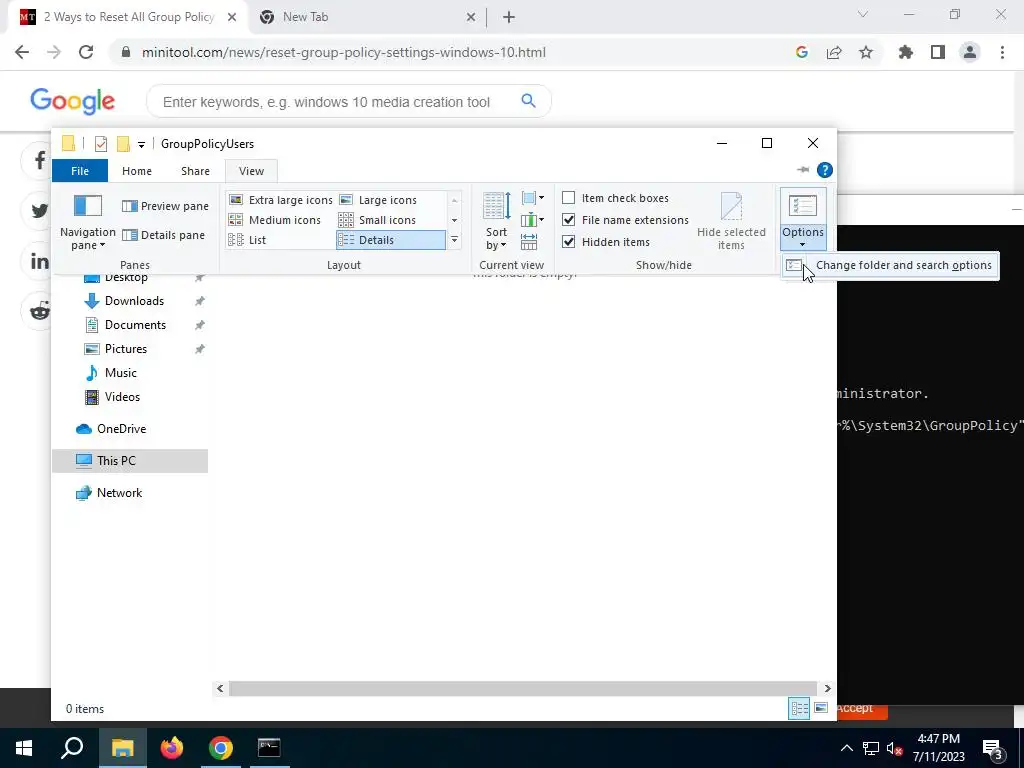This screenshot has height=768, width=1024.
Task: Click Properties checkmark in quick access toolbar
Action: pyautogui.click(x=101, y=144)
